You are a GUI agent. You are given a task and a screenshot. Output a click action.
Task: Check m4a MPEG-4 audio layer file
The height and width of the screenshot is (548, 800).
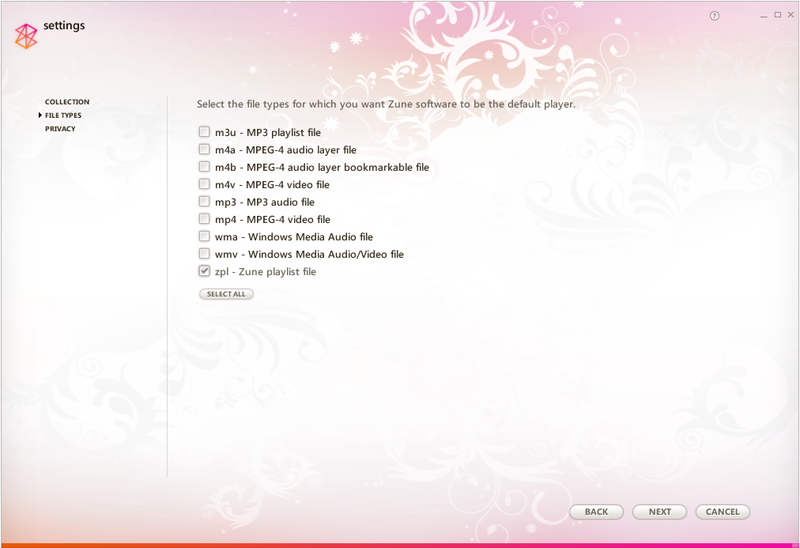coord(204,149)
